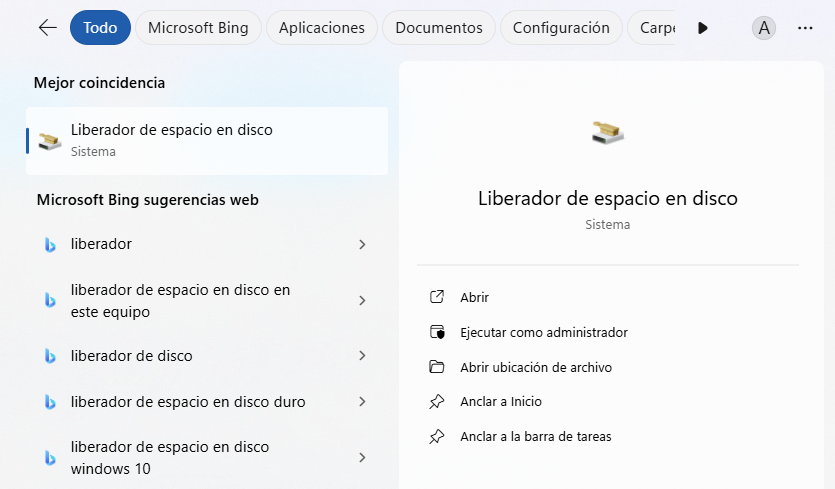Click the large disk cleanup icon in preview
Screen dimensions: 835x489
(608, 133)
